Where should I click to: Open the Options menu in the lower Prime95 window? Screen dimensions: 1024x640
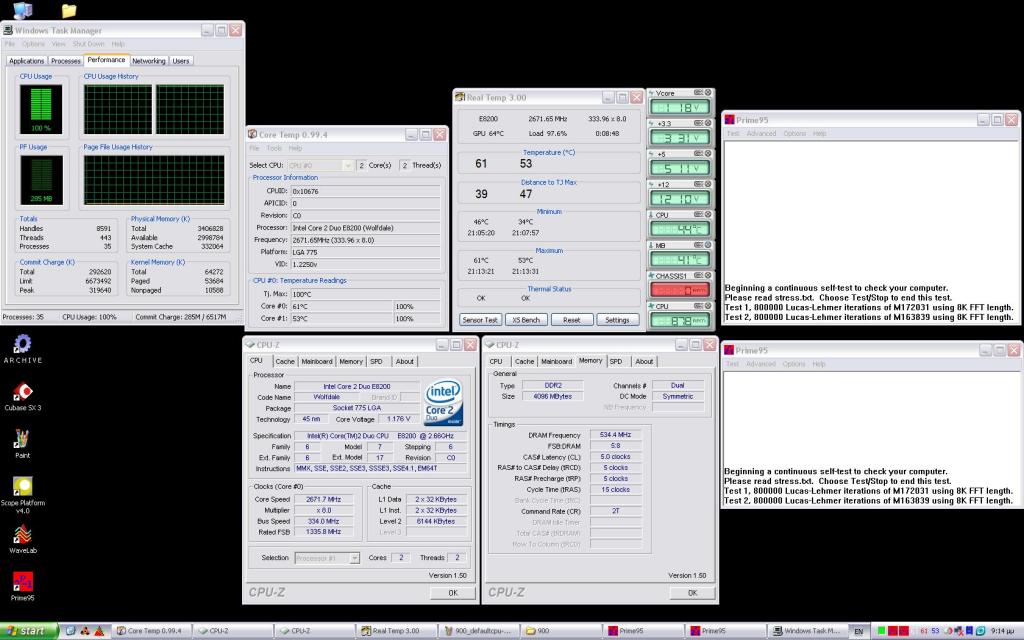[x=794, y=364]
